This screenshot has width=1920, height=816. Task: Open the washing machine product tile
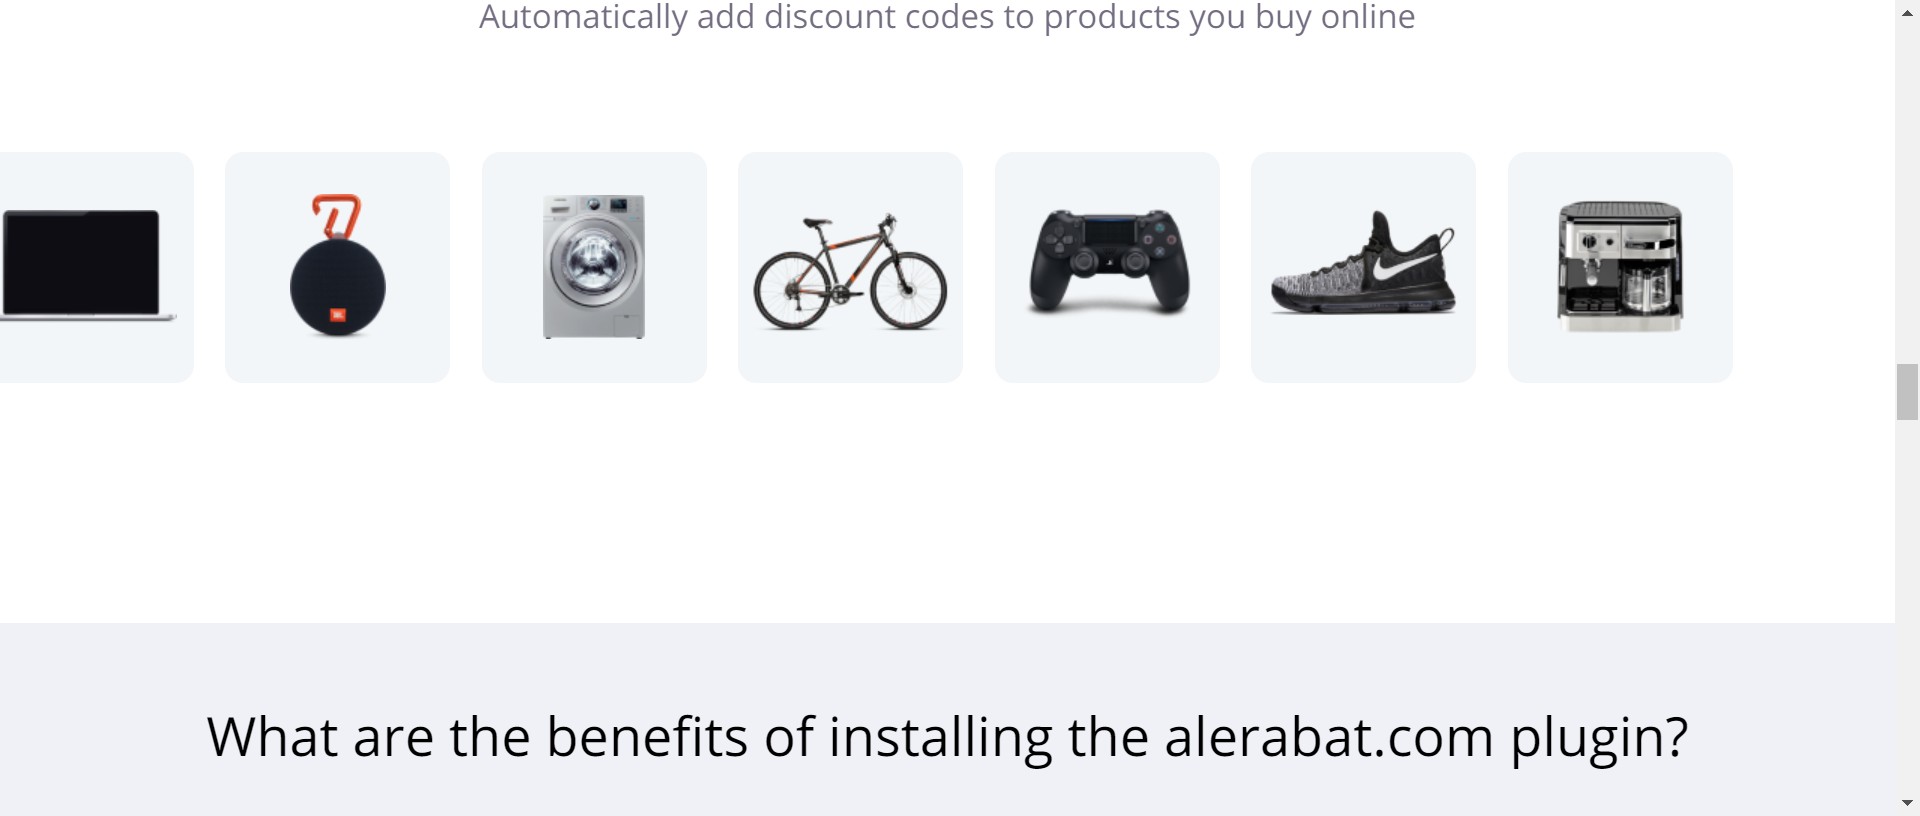coord(594,267)
